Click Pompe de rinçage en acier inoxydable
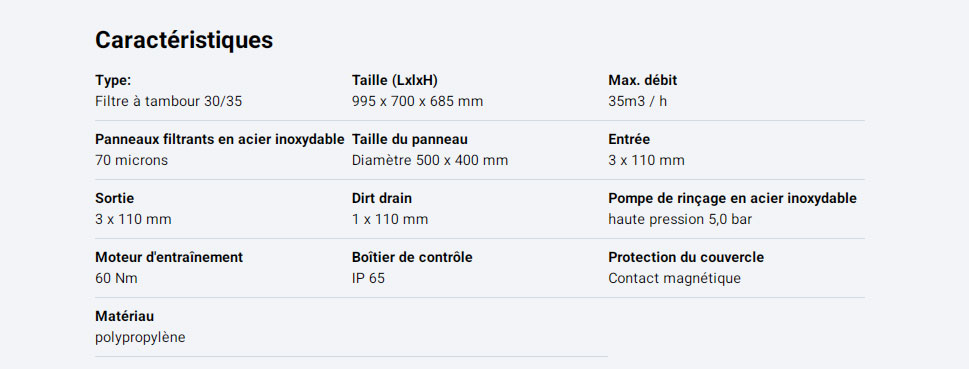Viewport: 969px width, 369px height. [732, 198]
